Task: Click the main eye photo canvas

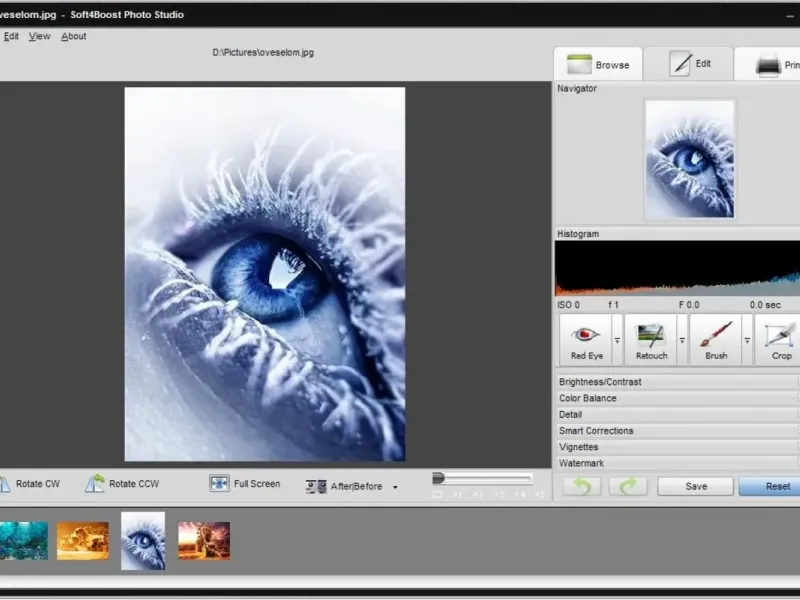Action: [265, 274]
